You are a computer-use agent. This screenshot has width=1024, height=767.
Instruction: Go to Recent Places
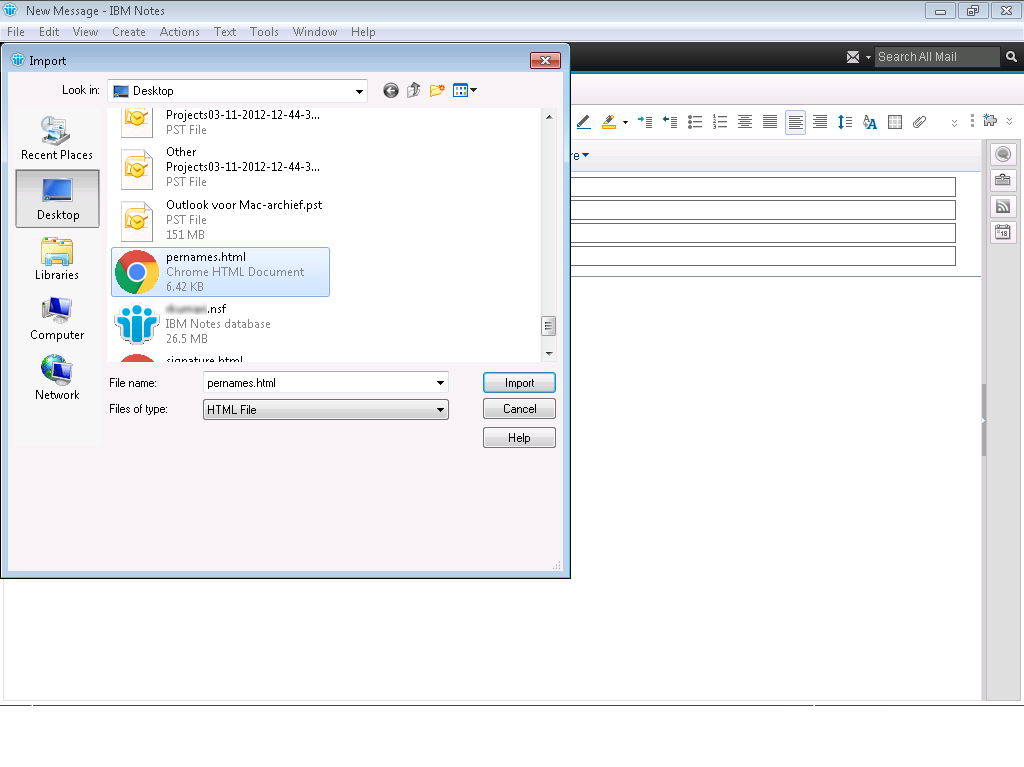coord(57,138)
